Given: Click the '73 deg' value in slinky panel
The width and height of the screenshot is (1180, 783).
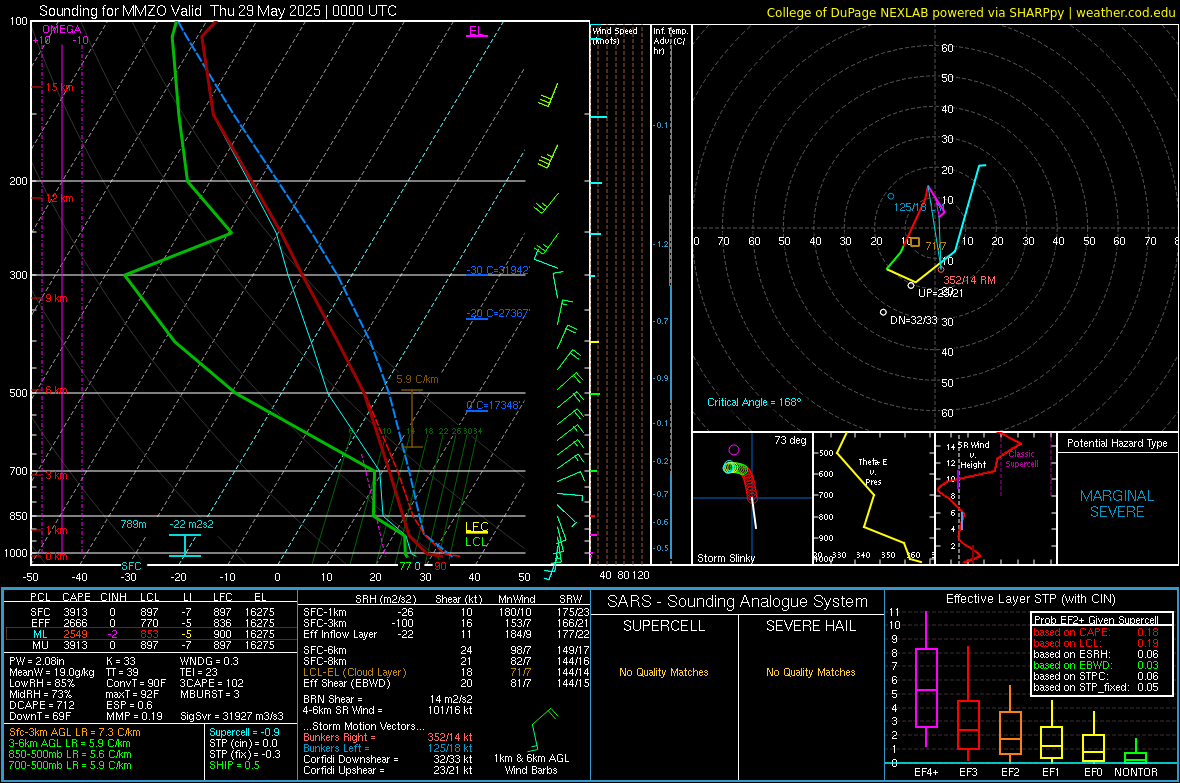Looking at the screenshot, I should click(x=790, y=440).
